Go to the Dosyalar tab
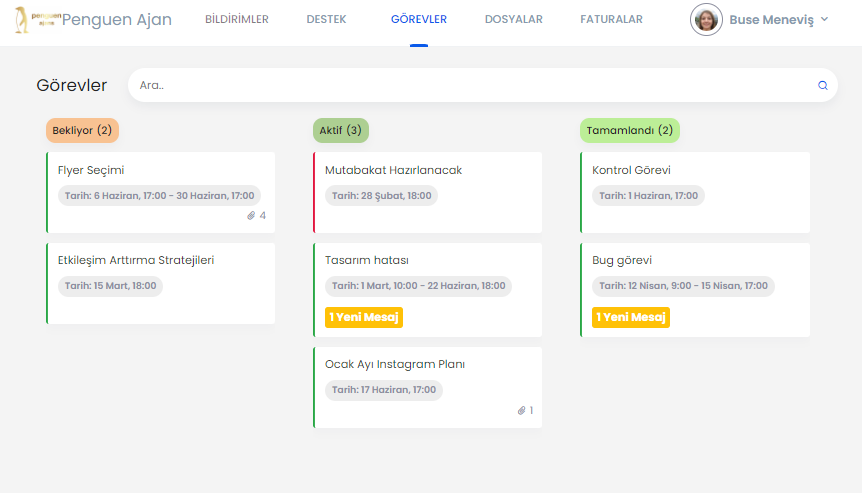Viewport: 862px width, 493px height. point(513,19)
